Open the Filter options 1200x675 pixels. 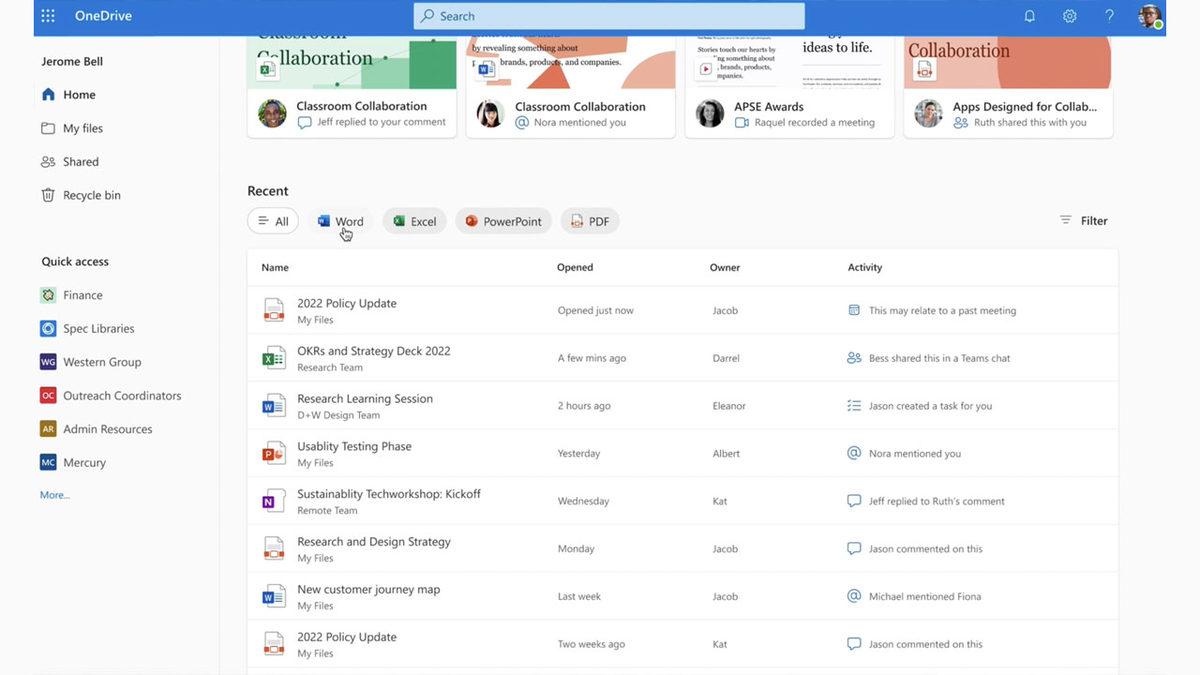pyautogui.click(x=1085, y=220)
